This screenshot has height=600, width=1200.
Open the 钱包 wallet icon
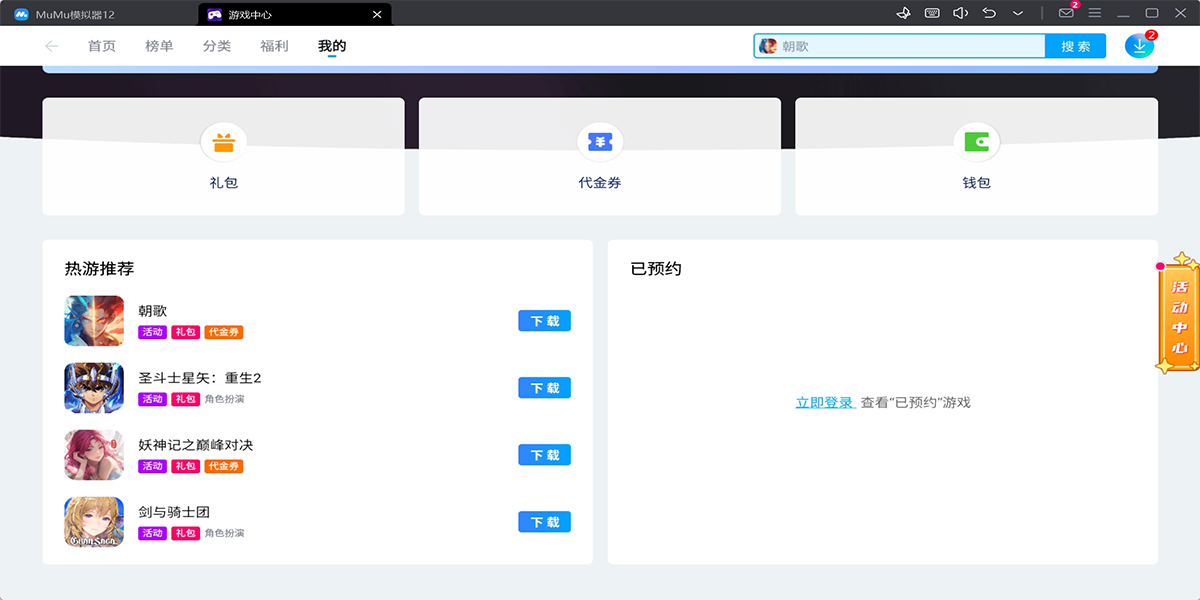[976, 143]
